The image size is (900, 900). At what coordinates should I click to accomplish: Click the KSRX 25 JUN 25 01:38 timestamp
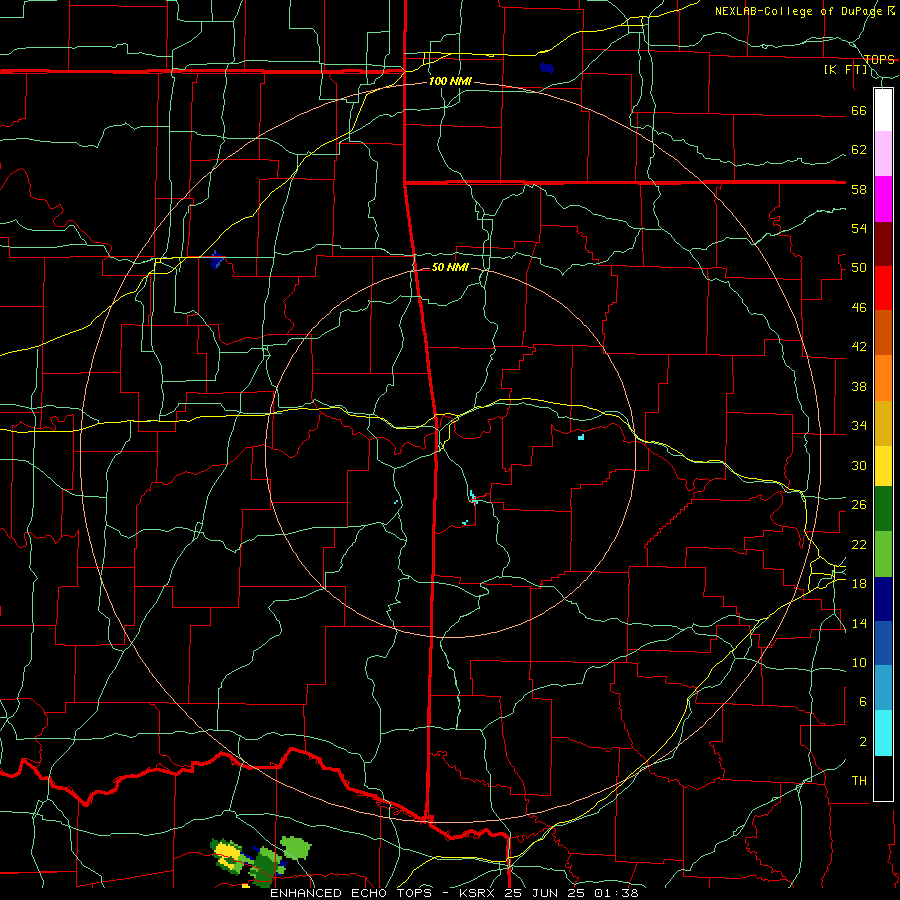tap(549, 893)
